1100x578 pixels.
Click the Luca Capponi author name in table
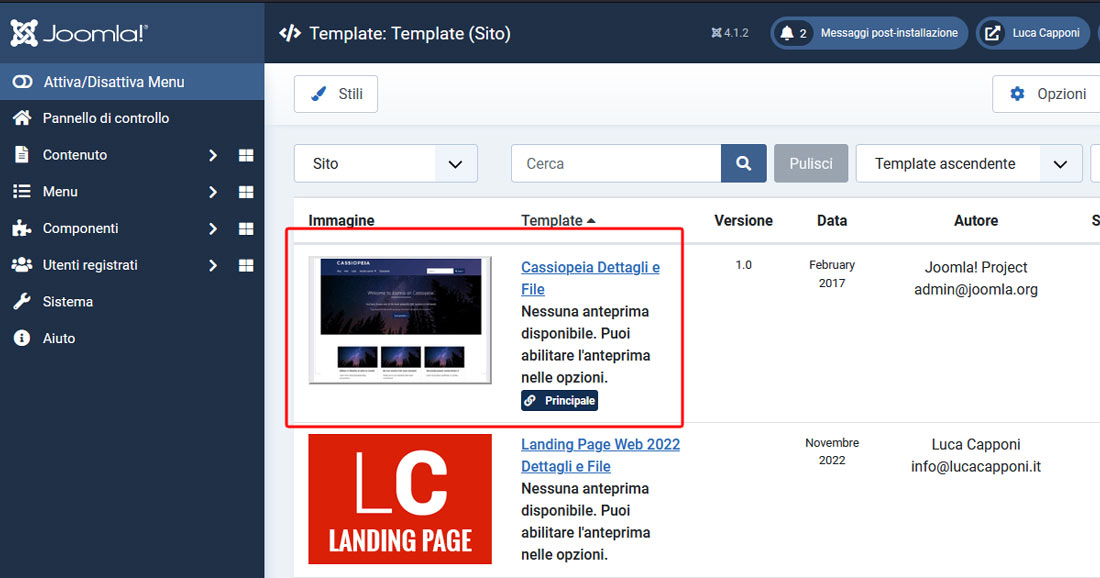click(976, 445)
